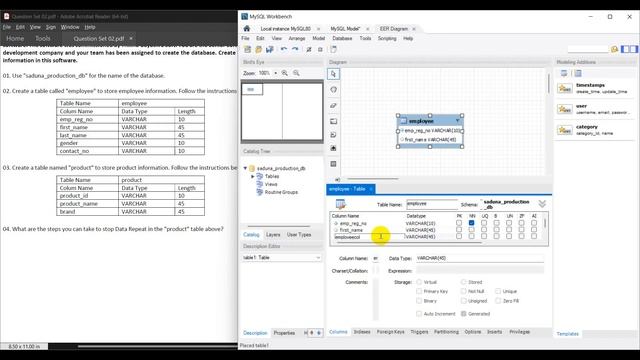Click table editor icon beside Table Name

[340, 204]
